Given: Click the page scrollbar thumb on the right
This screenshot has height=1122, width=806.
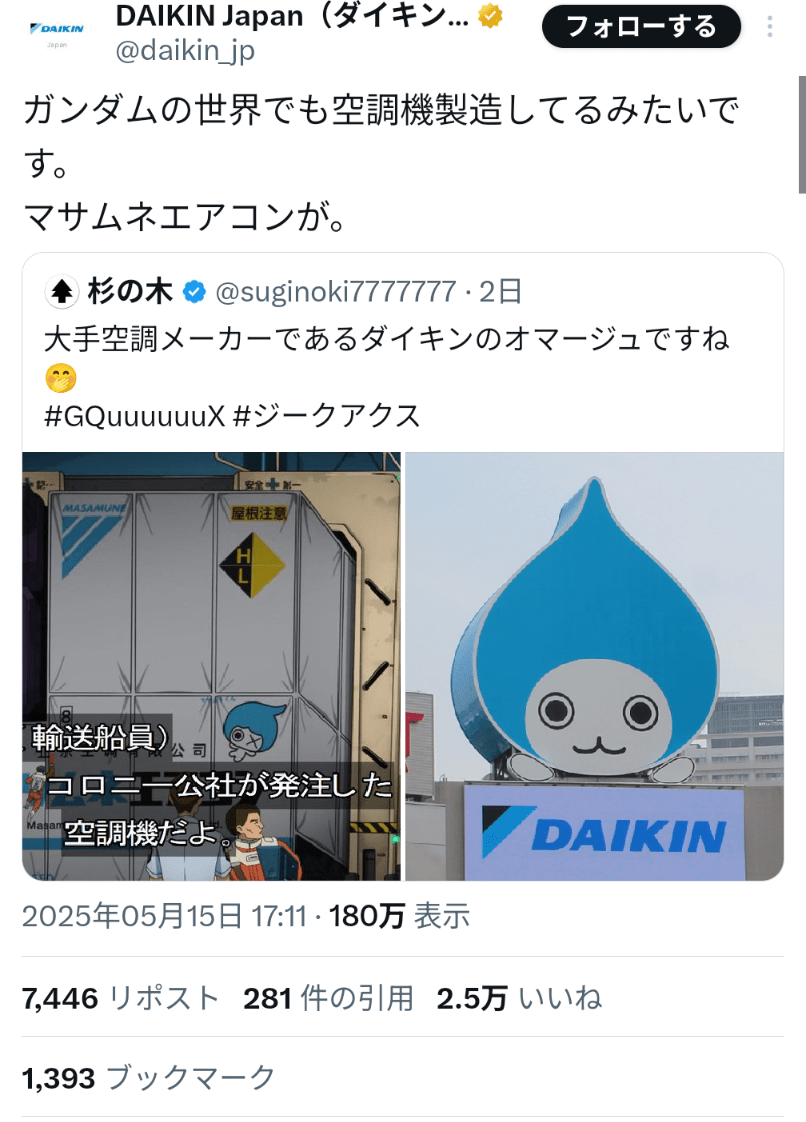Looking at the screenshot, I should 802,135.
